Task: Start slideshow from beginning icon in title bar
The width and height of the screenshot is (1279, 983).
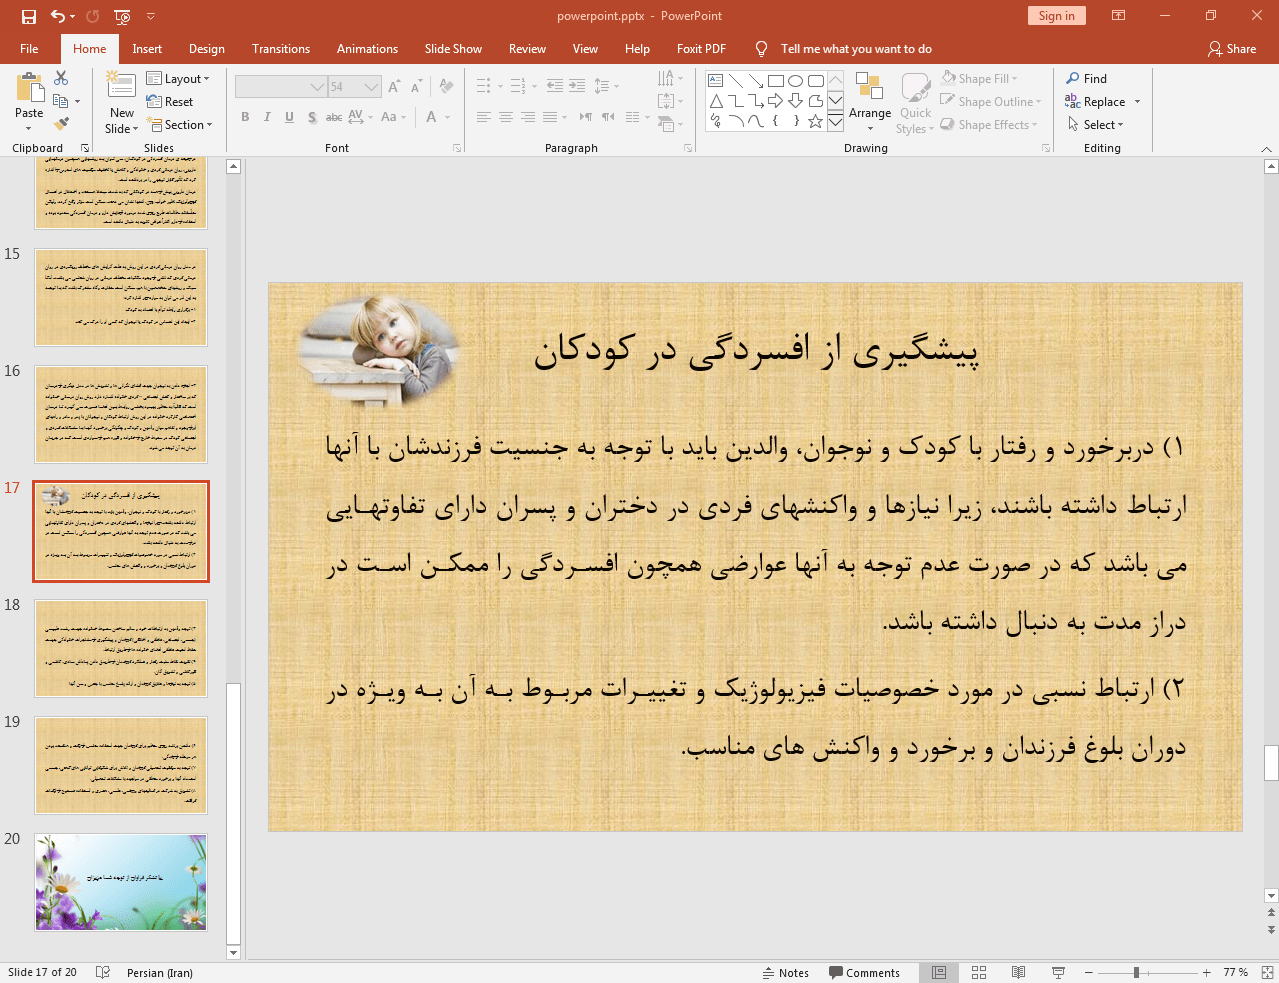Action: (122, 16)
